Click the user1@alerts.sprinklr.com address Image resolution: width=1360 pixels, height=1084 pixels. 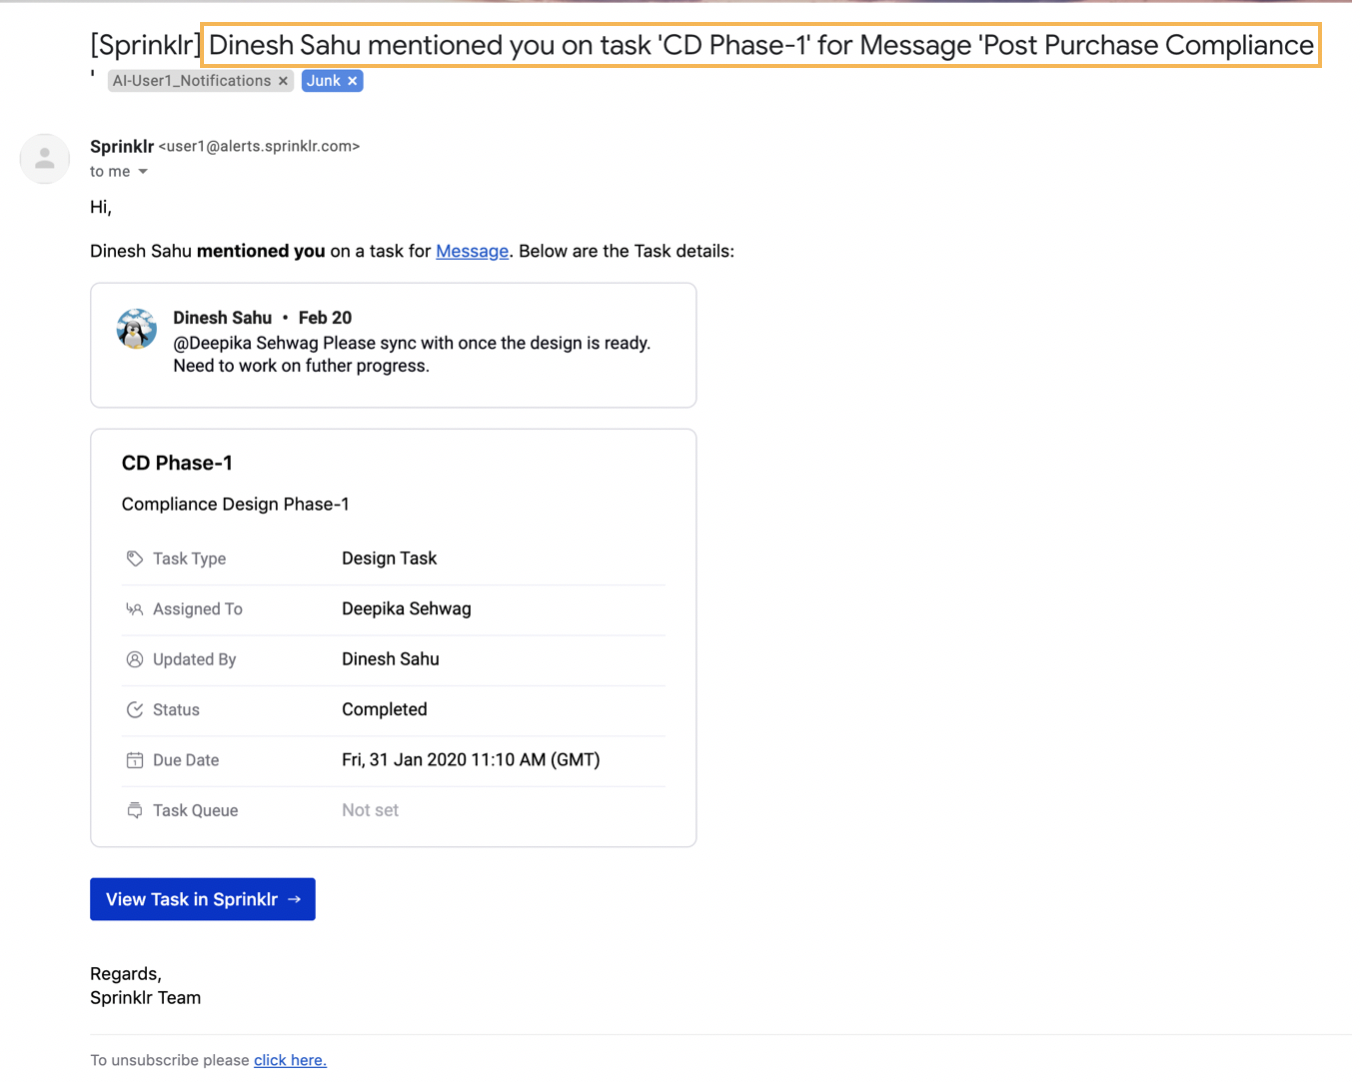259,146
